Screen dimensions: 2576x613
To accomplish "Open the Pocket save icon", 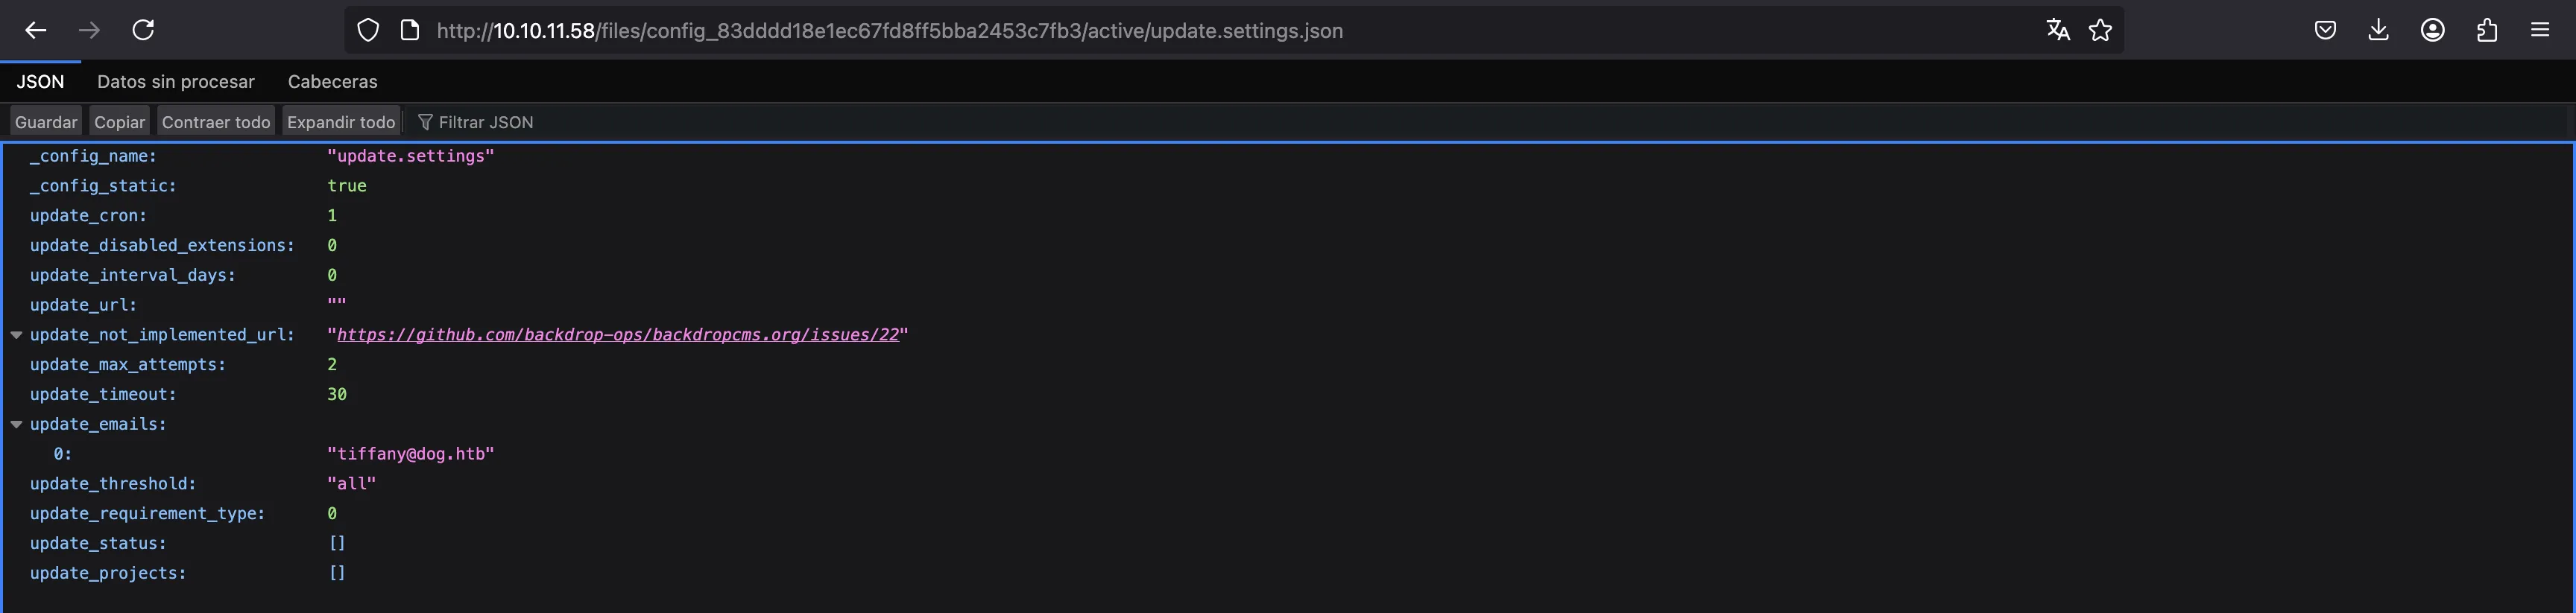I will click(x=2325, y=31).
